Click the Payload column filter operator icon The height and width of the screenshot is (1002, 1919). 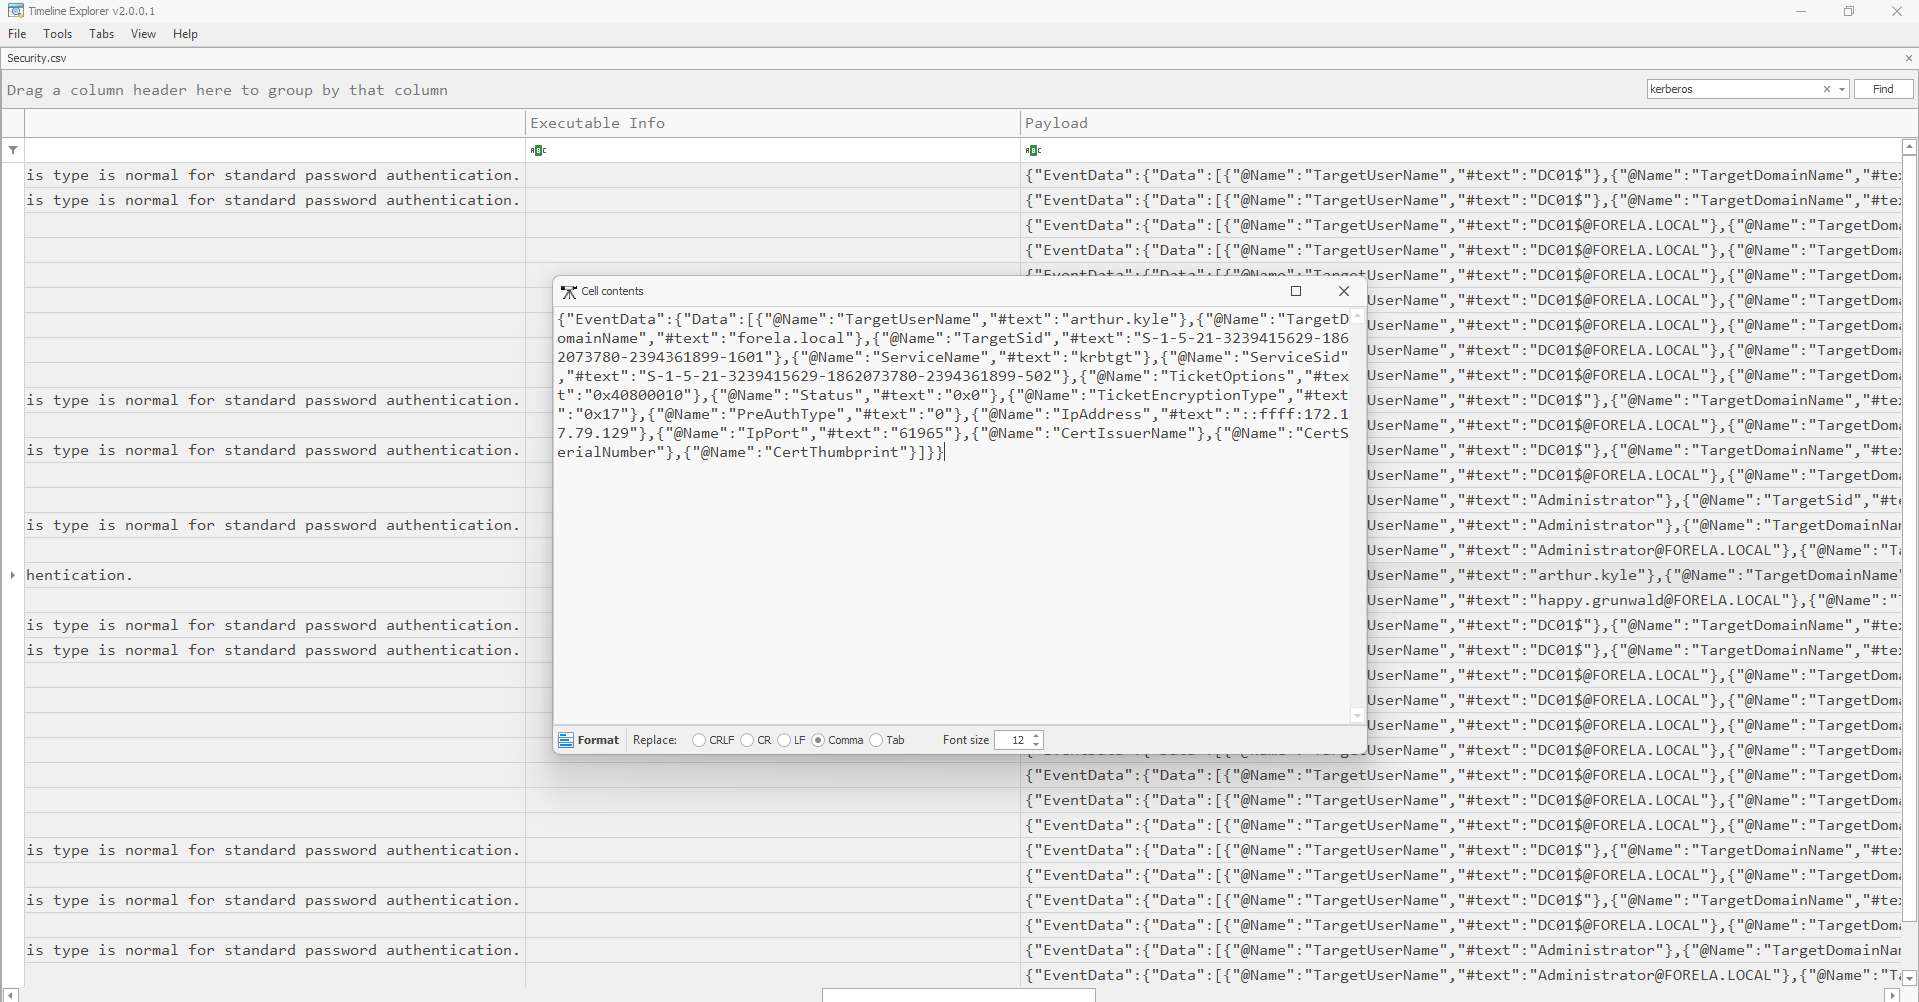1033,150
